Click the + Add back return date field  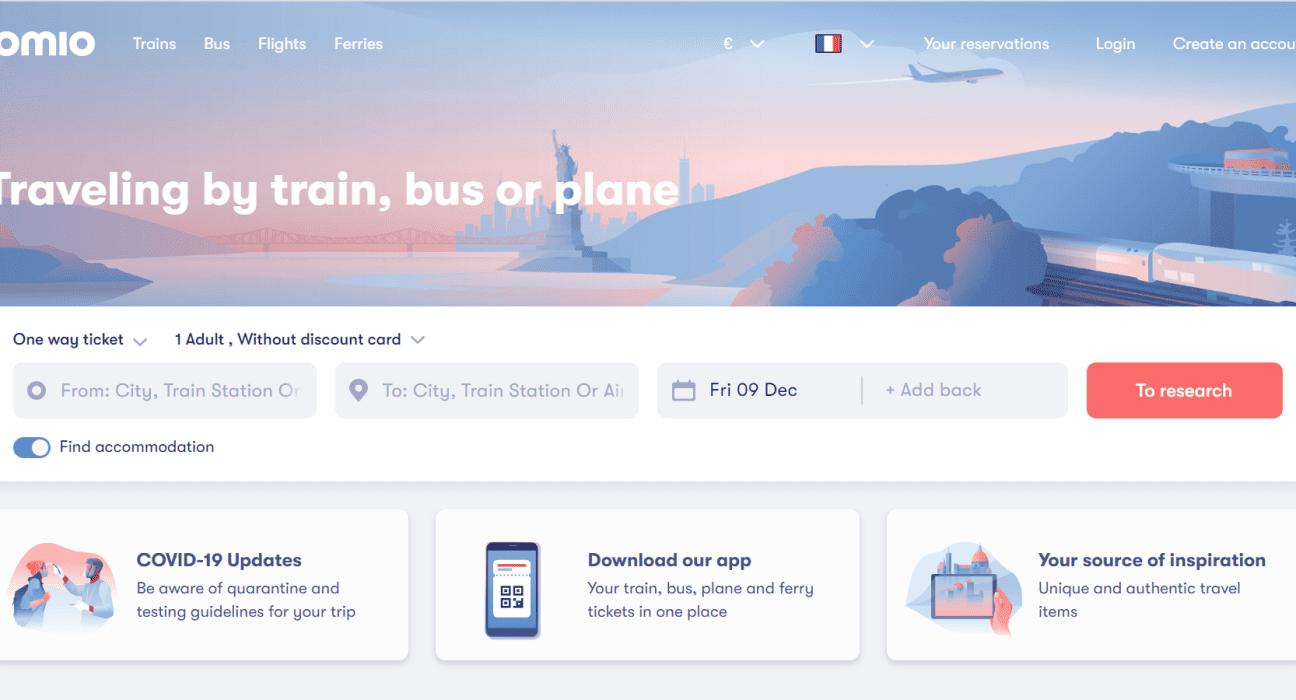pyautogui.click(x=964, y=391)
